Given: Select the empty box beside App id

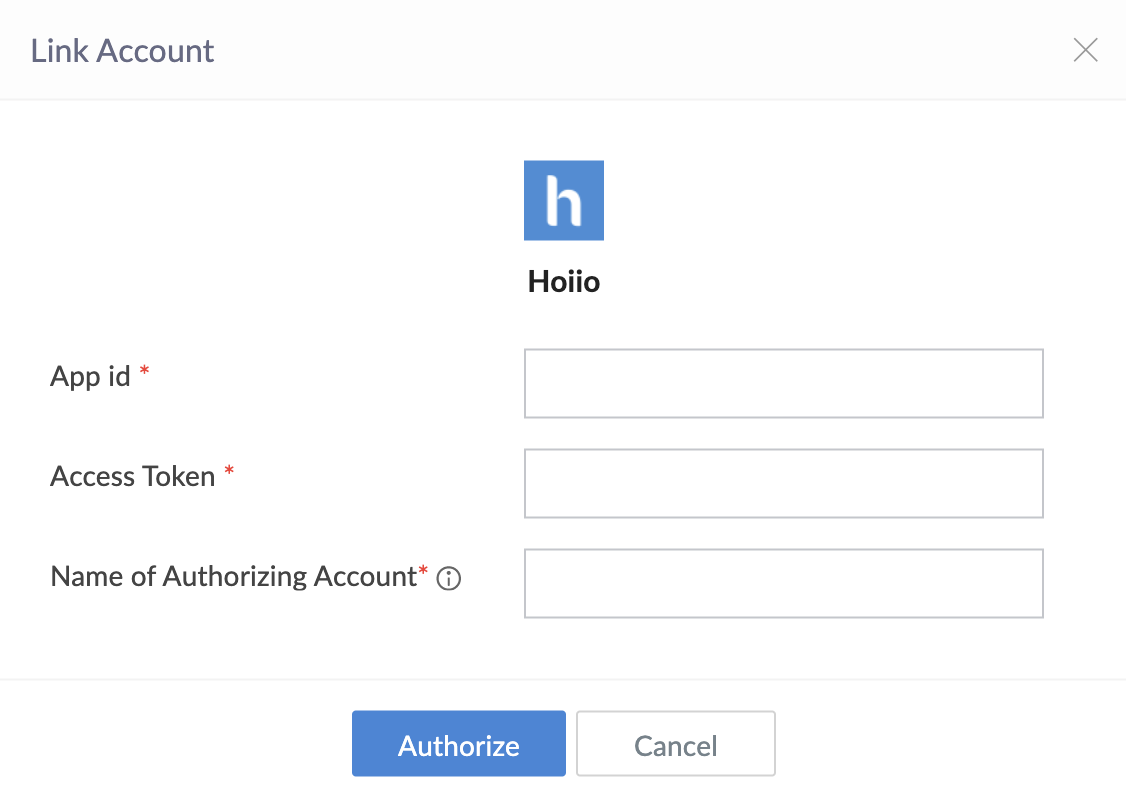Looking at the screenshot, I should [783, 383].
